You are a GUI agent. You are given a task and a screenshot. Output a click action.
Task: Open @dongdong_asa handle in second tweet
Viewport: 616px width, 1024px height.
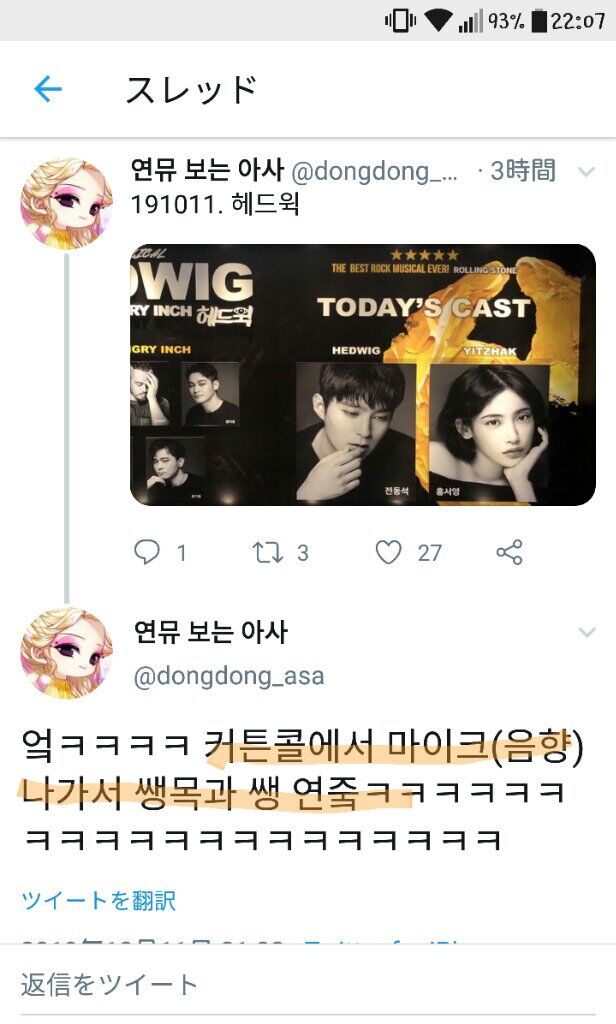tap(229, 676)
